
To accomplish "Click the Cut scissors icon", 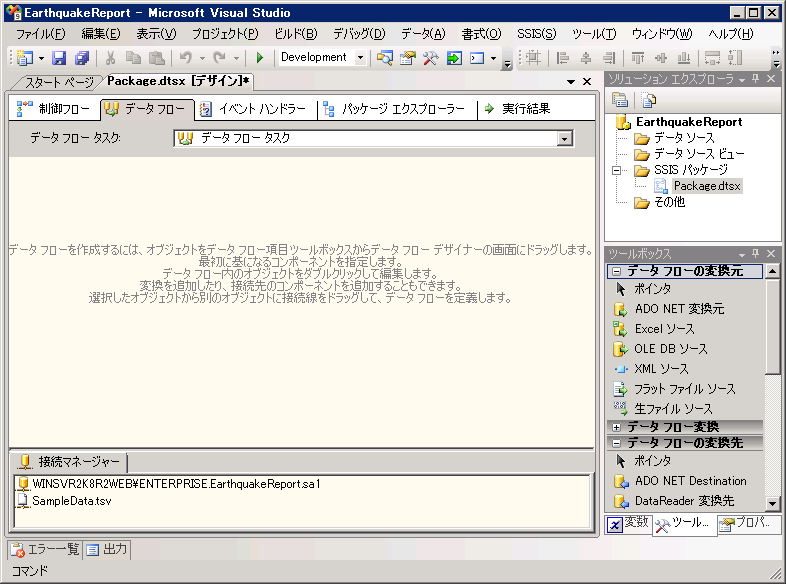I will (110, 58).
